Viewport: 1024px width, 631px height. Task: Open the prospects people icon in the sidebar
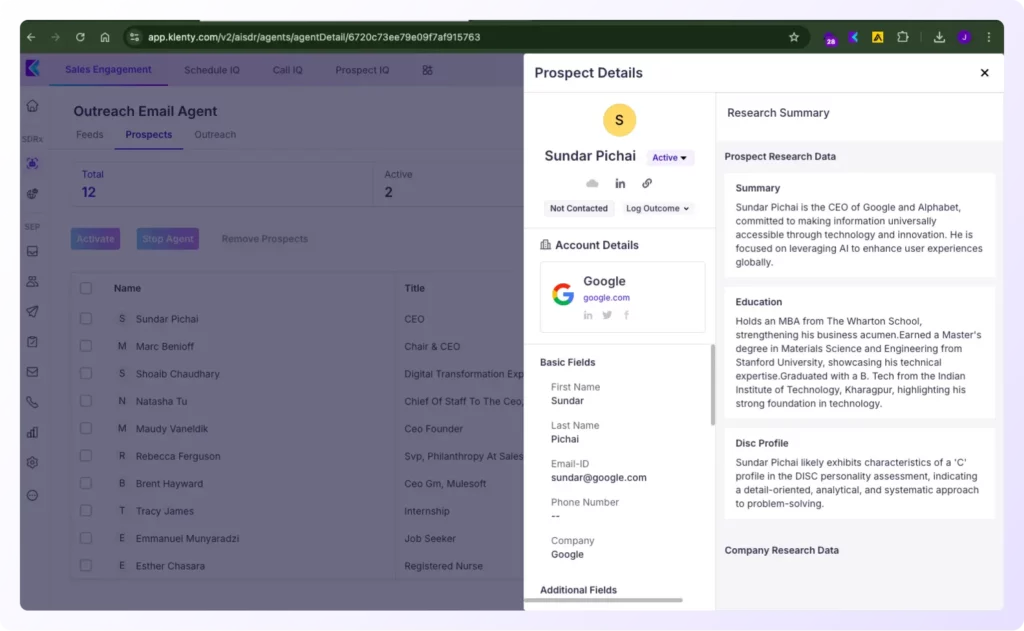33,282
